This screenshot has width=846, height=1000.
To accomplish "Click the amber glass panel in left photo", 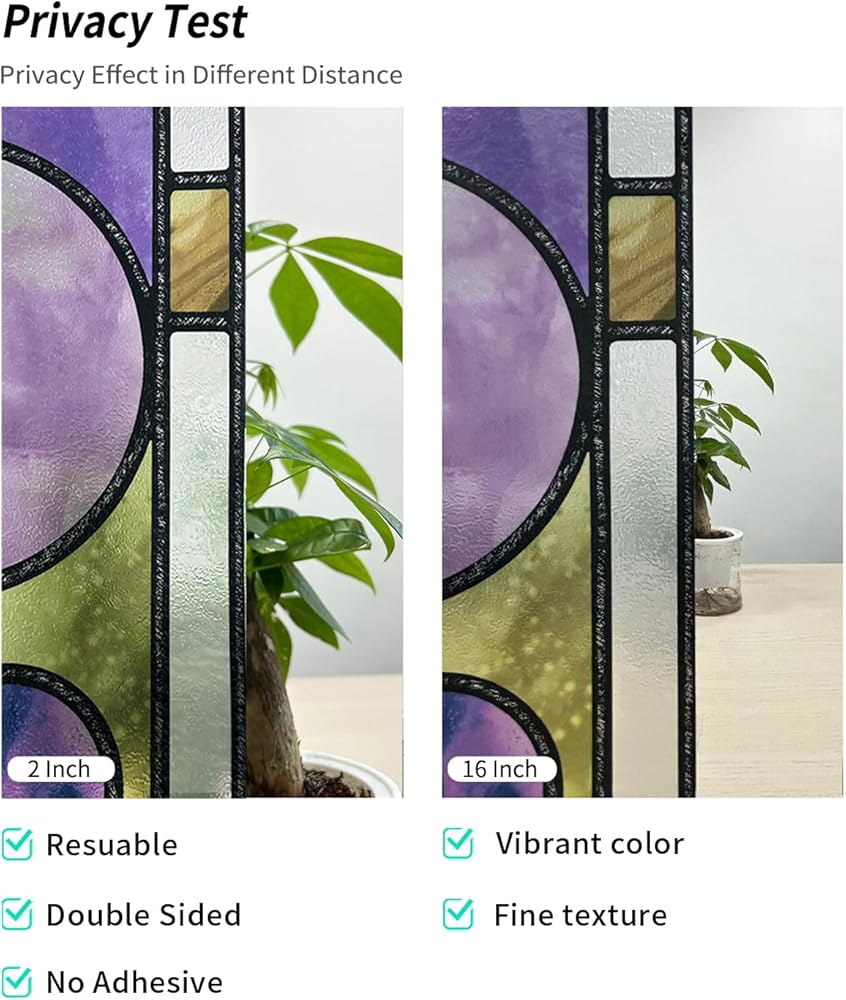I will click(200, 251).
